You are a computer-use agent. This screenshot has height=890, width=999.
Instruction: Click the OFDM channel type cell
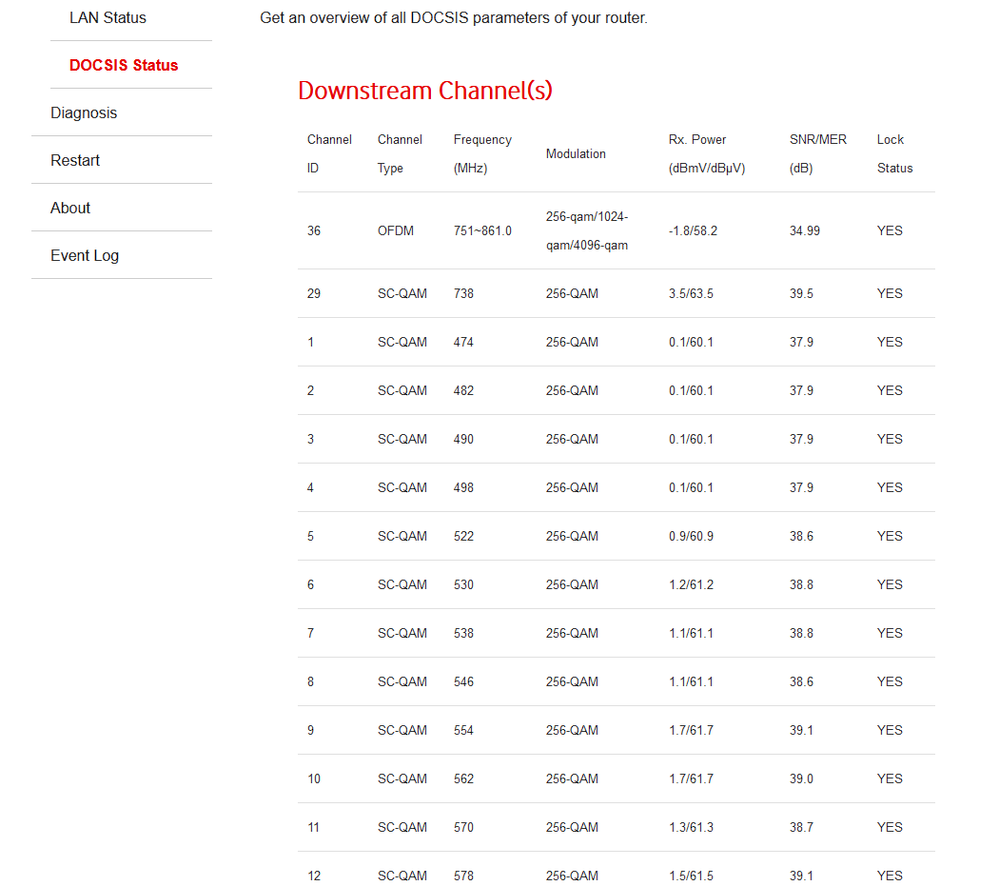tap(396, 231)
